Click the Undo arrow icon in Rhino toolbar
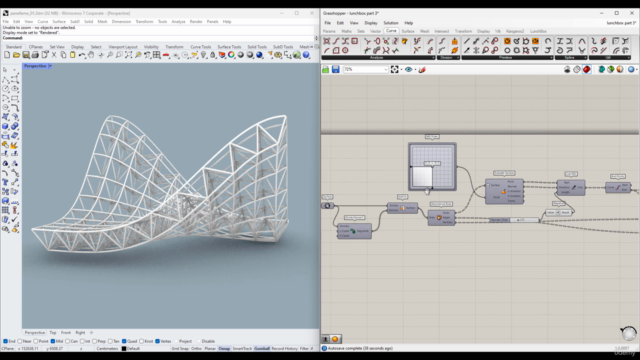This screenshot has height=360, width=640. click(82, 55)
